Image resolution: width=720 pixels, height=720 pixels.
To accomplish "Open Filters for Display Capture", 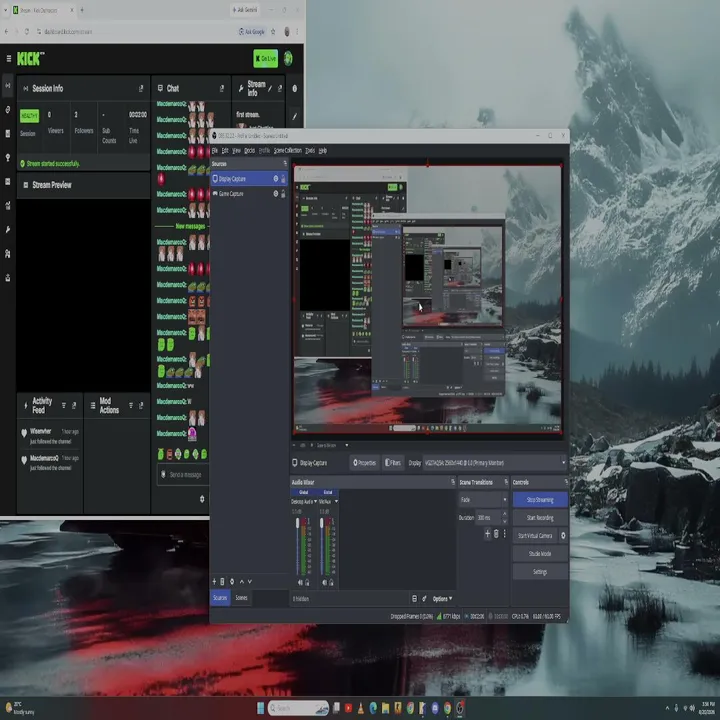I will tap(393, 463).
